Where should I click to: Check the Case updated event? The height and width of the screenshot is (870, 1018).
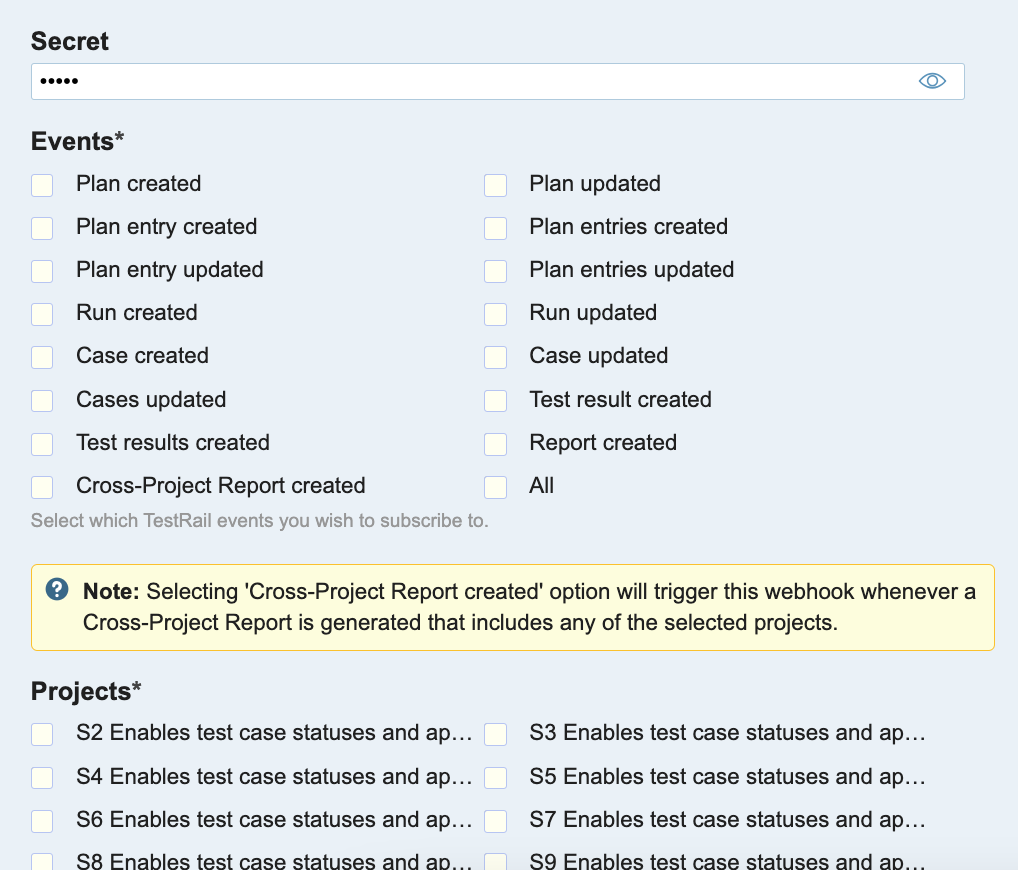click(495, 357)
